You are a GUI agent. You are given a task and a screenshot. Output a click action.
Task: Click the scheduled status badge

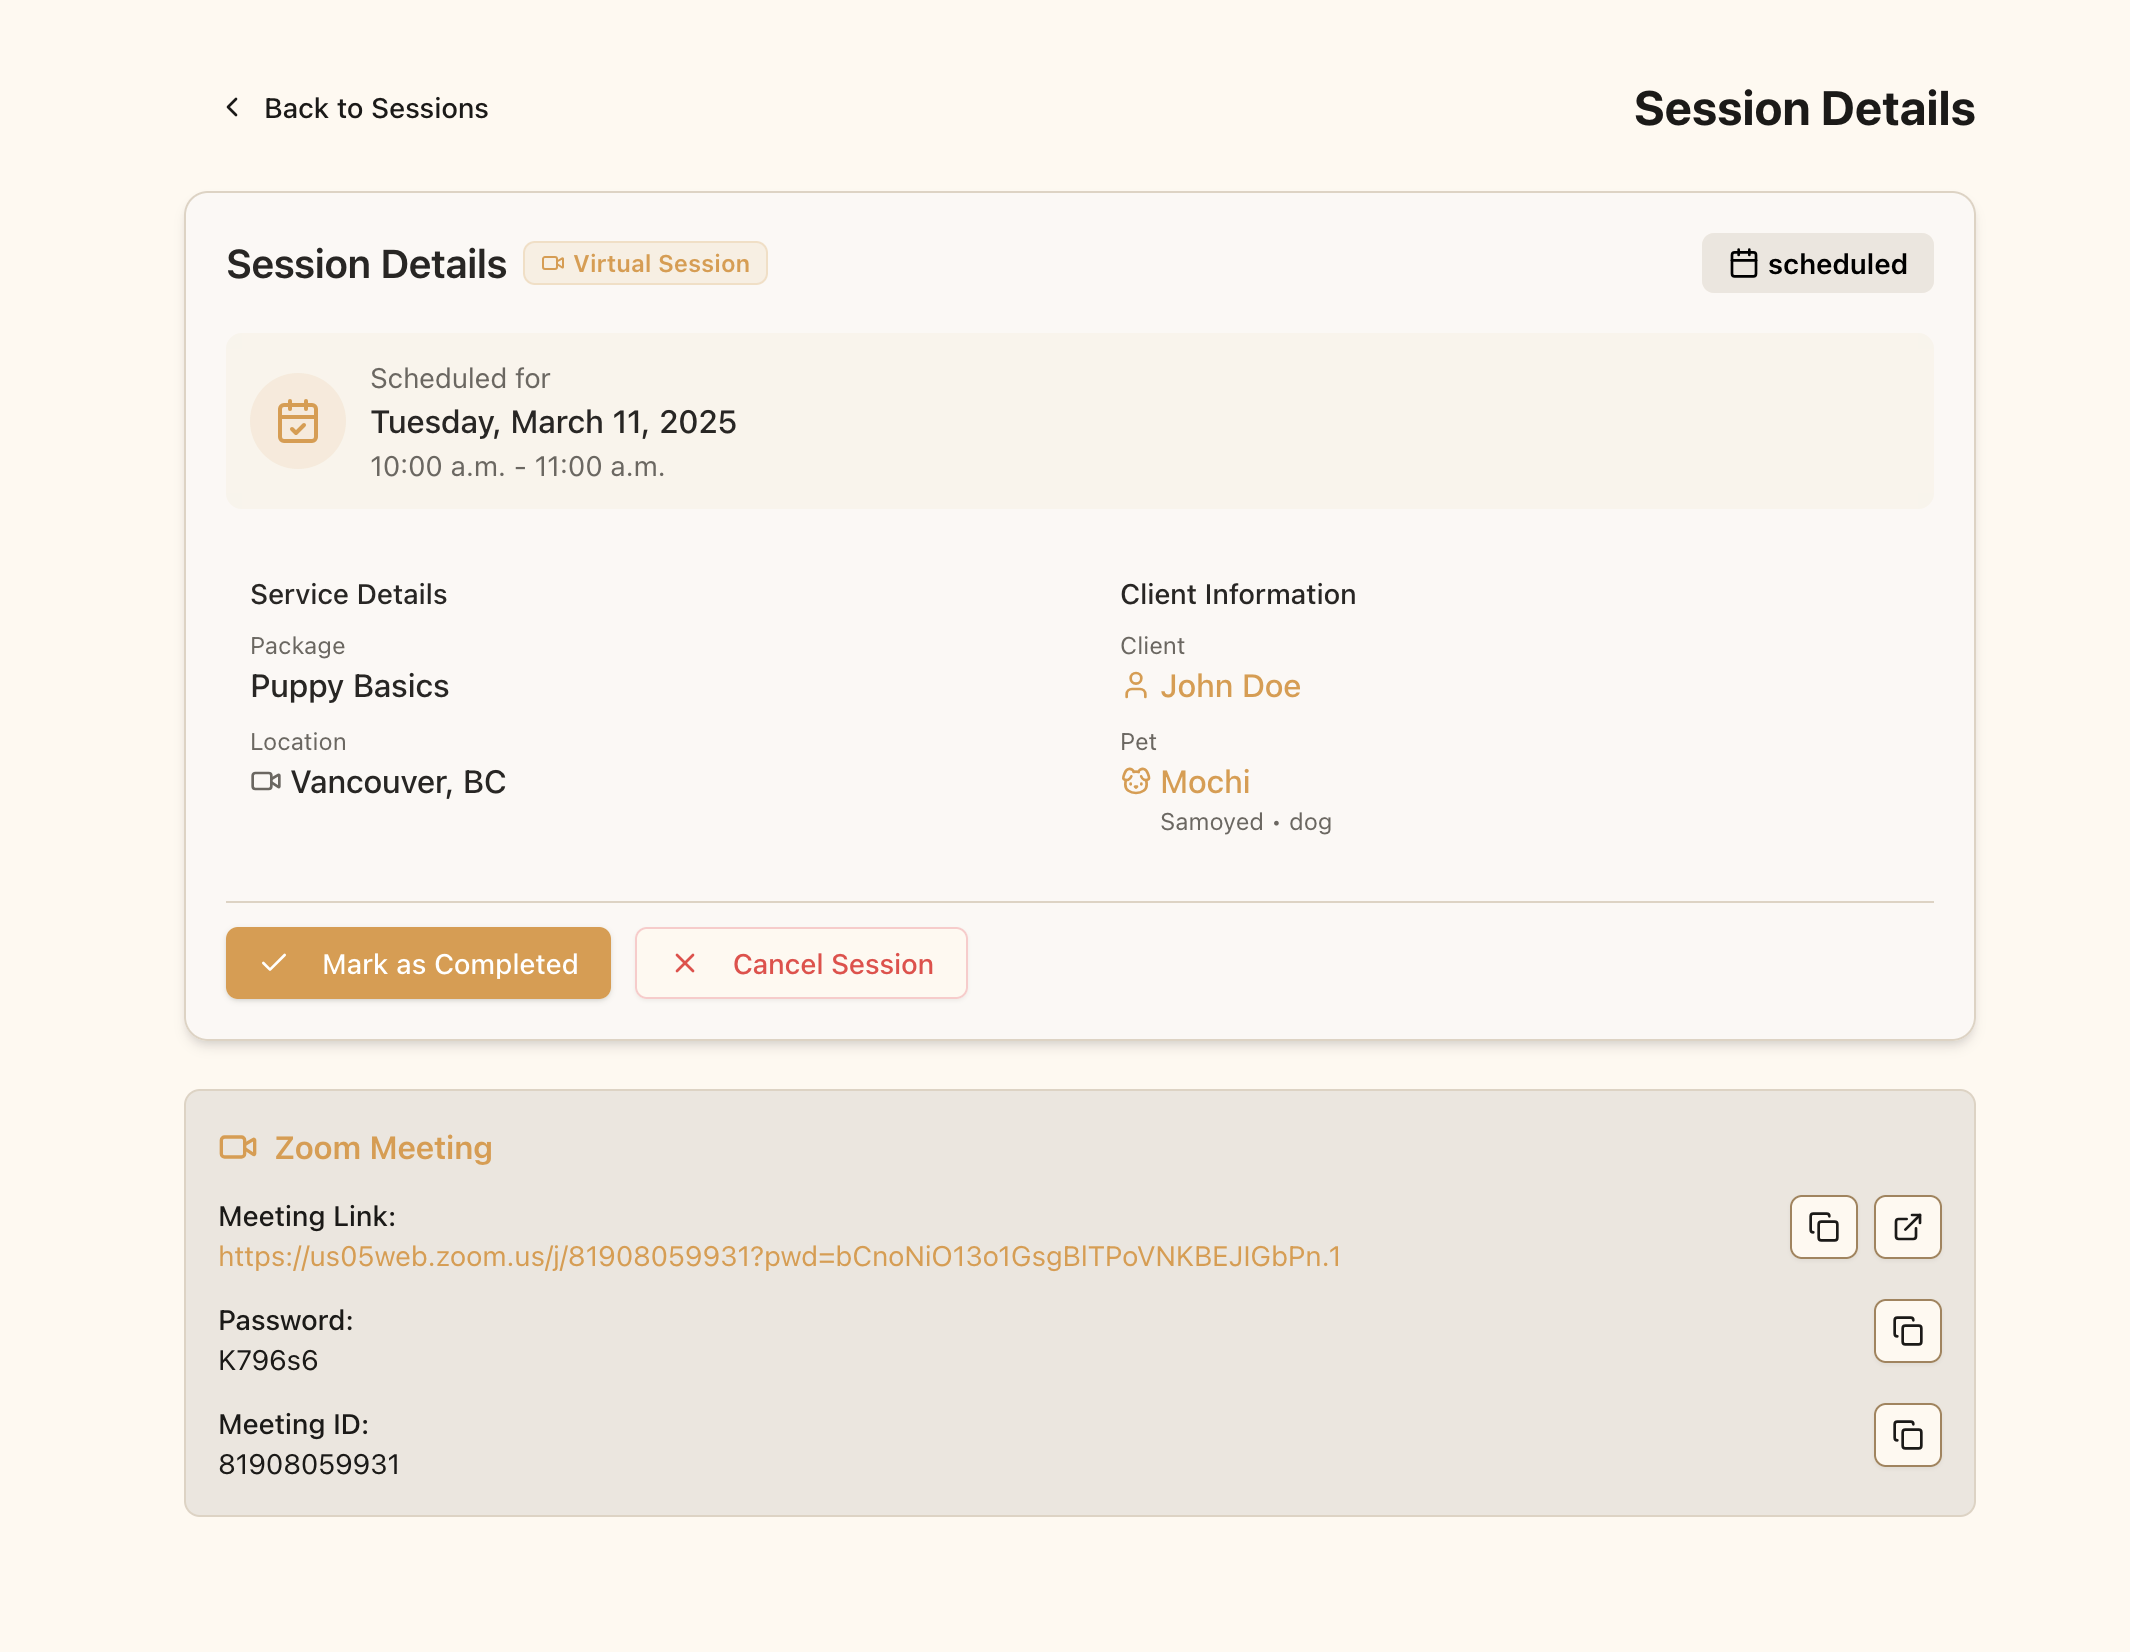tap(1818, 263)
